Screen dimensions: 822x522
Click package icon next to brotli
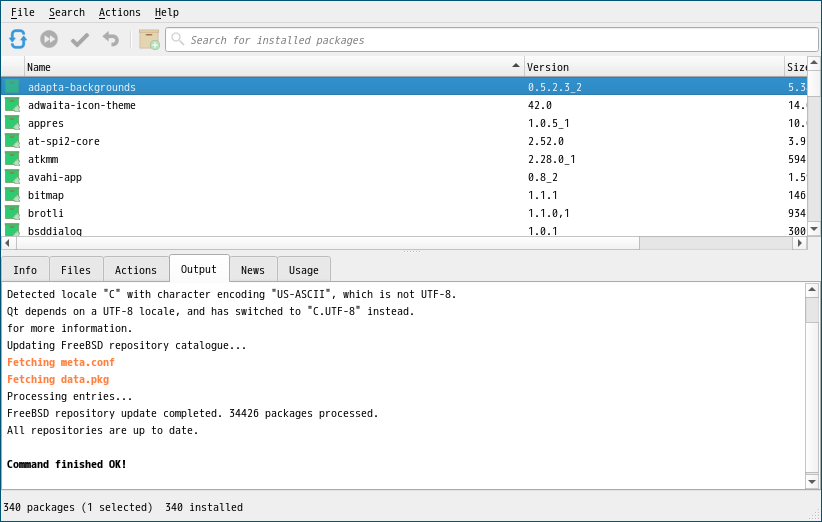pos(13,213)
